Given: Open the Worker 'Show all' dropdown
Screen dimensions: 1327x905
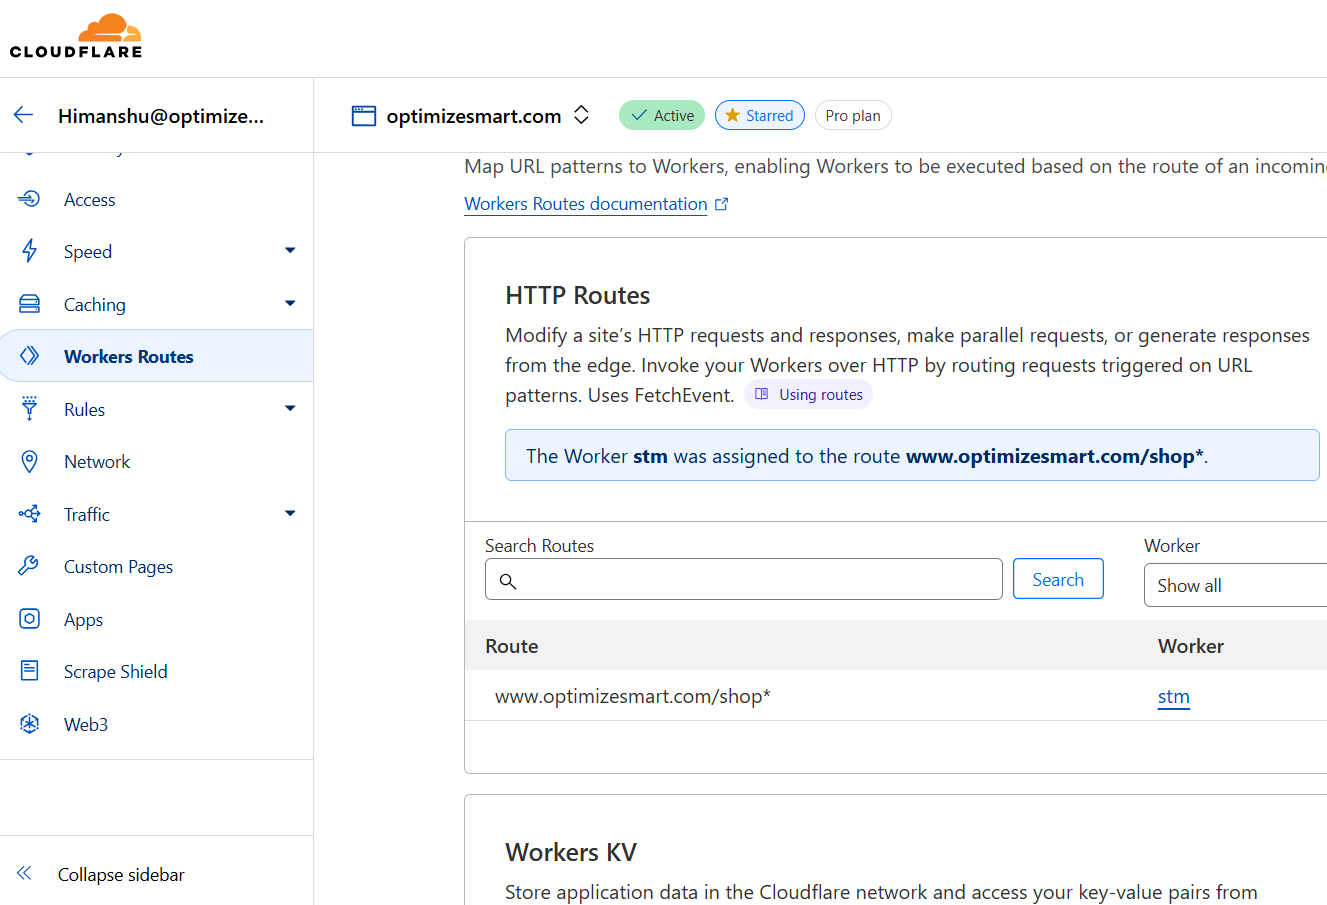Looking at the screenshot, I should 1235,585.
